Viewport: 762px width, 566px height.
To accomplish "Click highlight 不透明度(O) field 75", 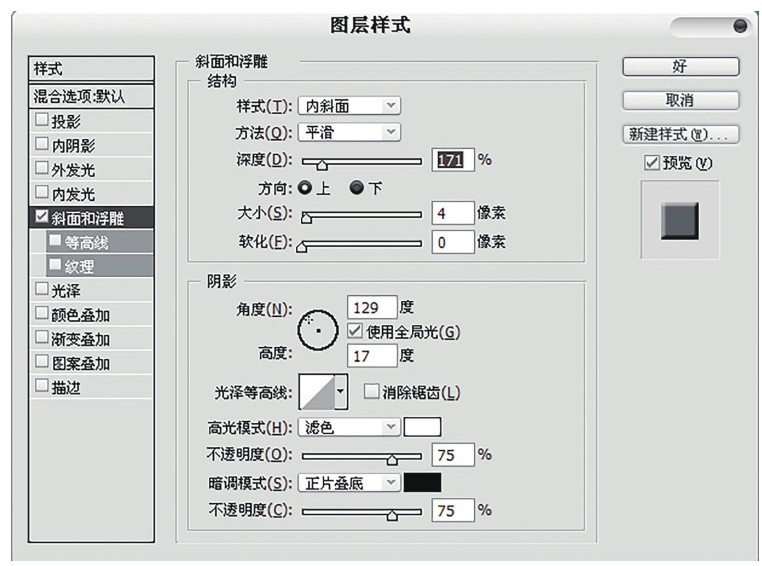I will [x=453, y=455].
